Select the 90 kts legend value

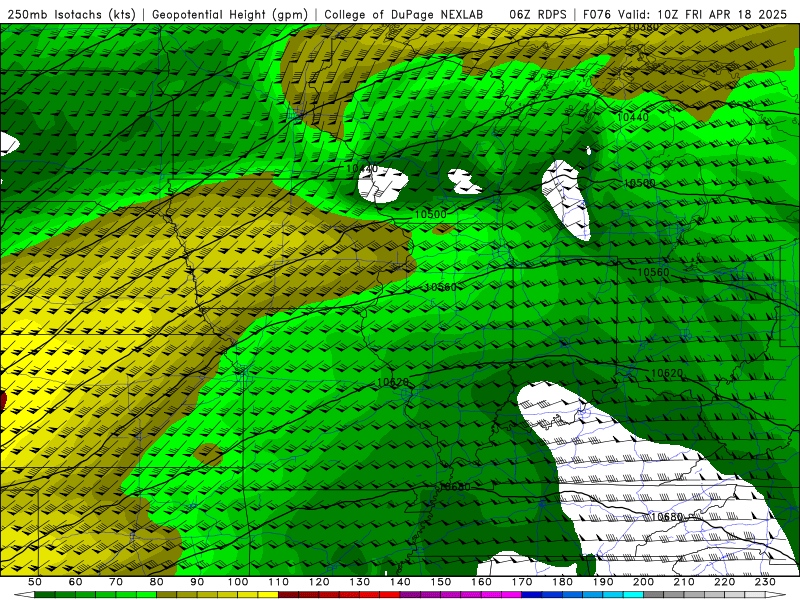click(x=197, y=582)
